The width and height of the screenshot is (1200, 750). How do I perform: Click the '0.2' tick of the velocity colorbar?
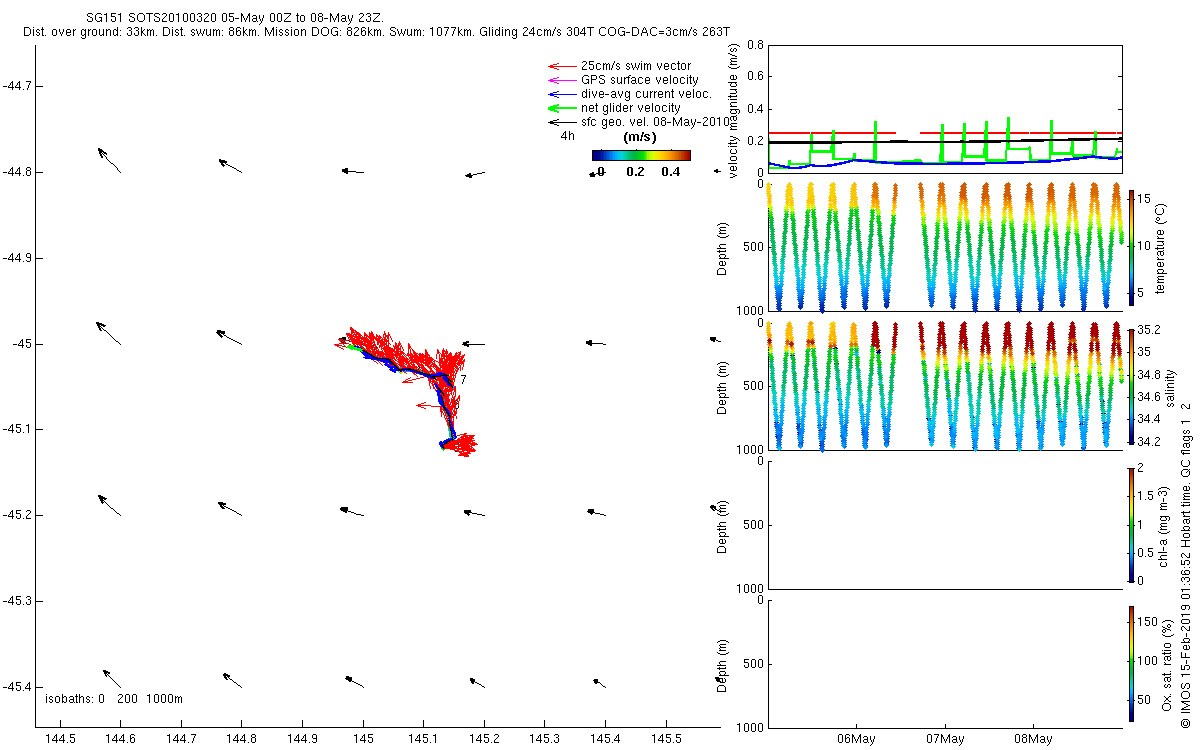pos(635,172)
